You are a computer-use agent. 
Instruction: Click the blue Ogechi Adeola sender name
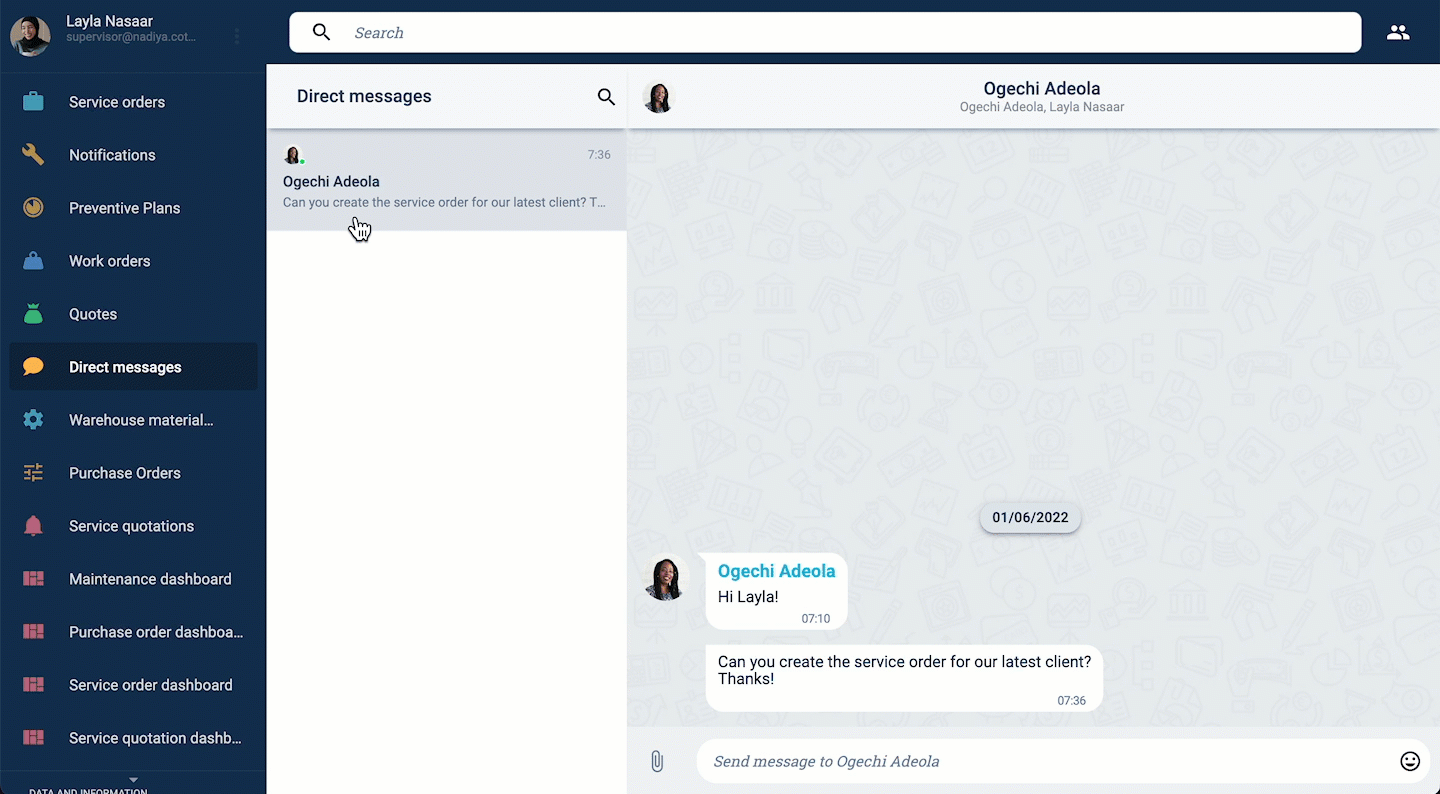[776, 571]
